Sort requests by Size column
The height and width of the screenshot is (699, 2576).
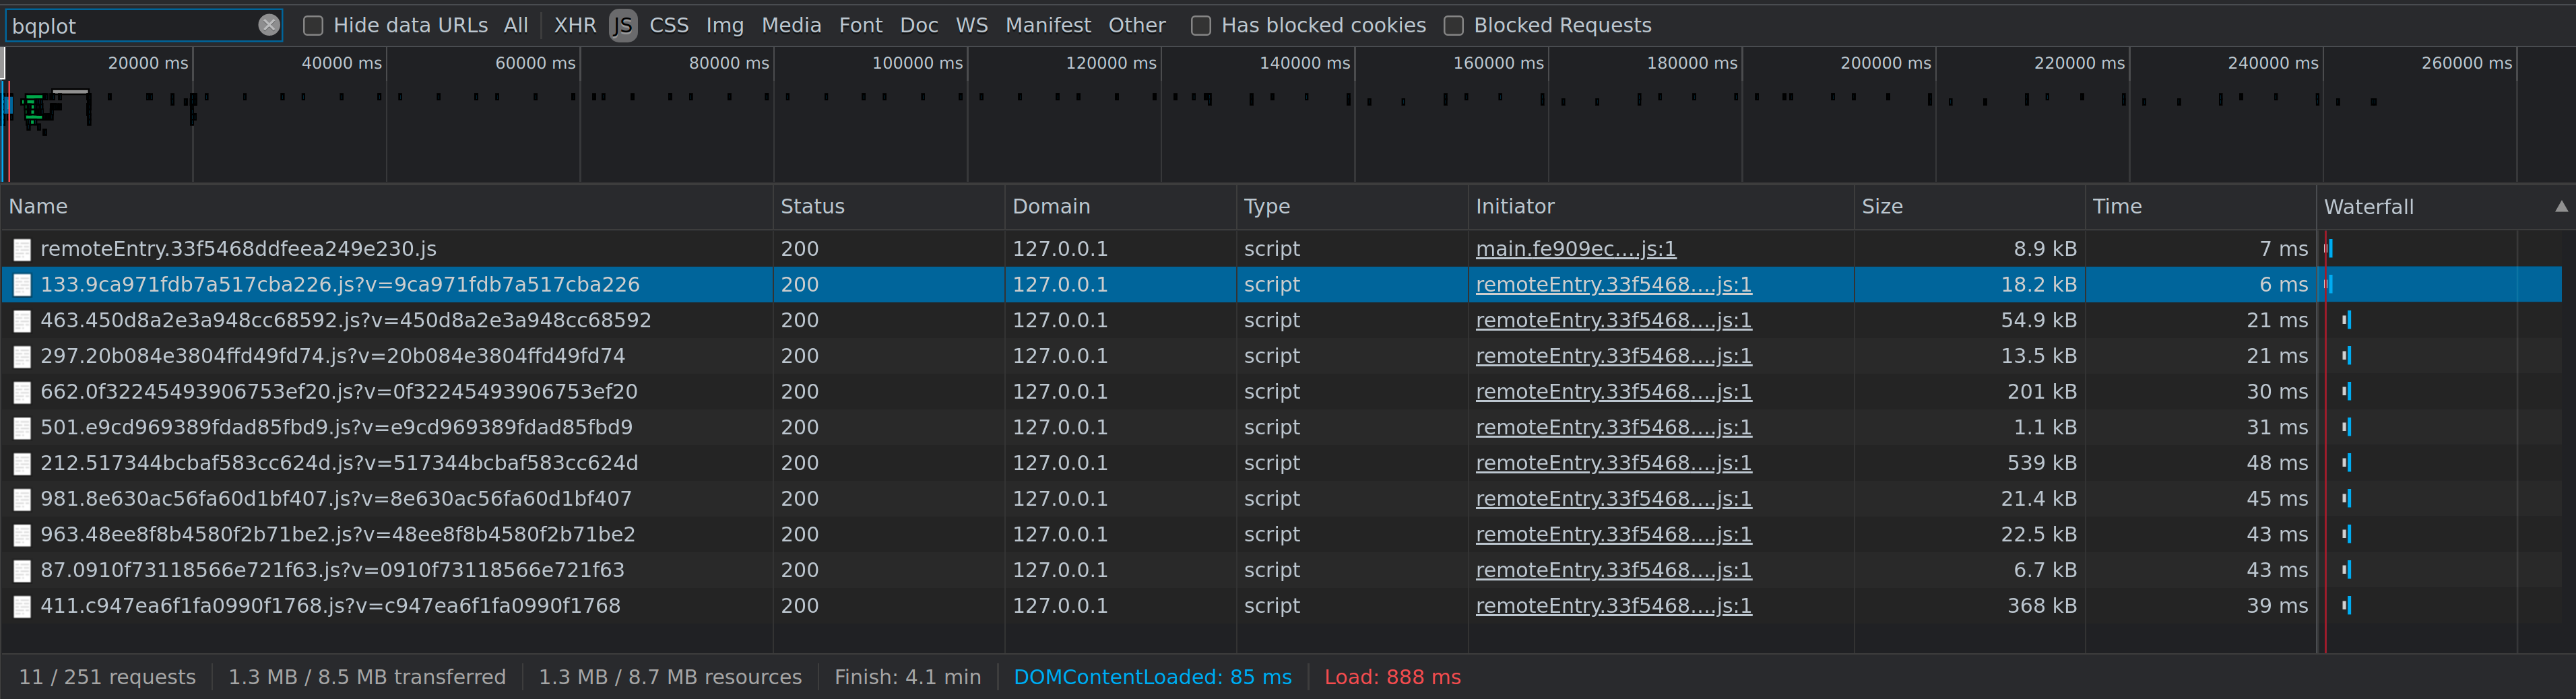point(1969,206)
